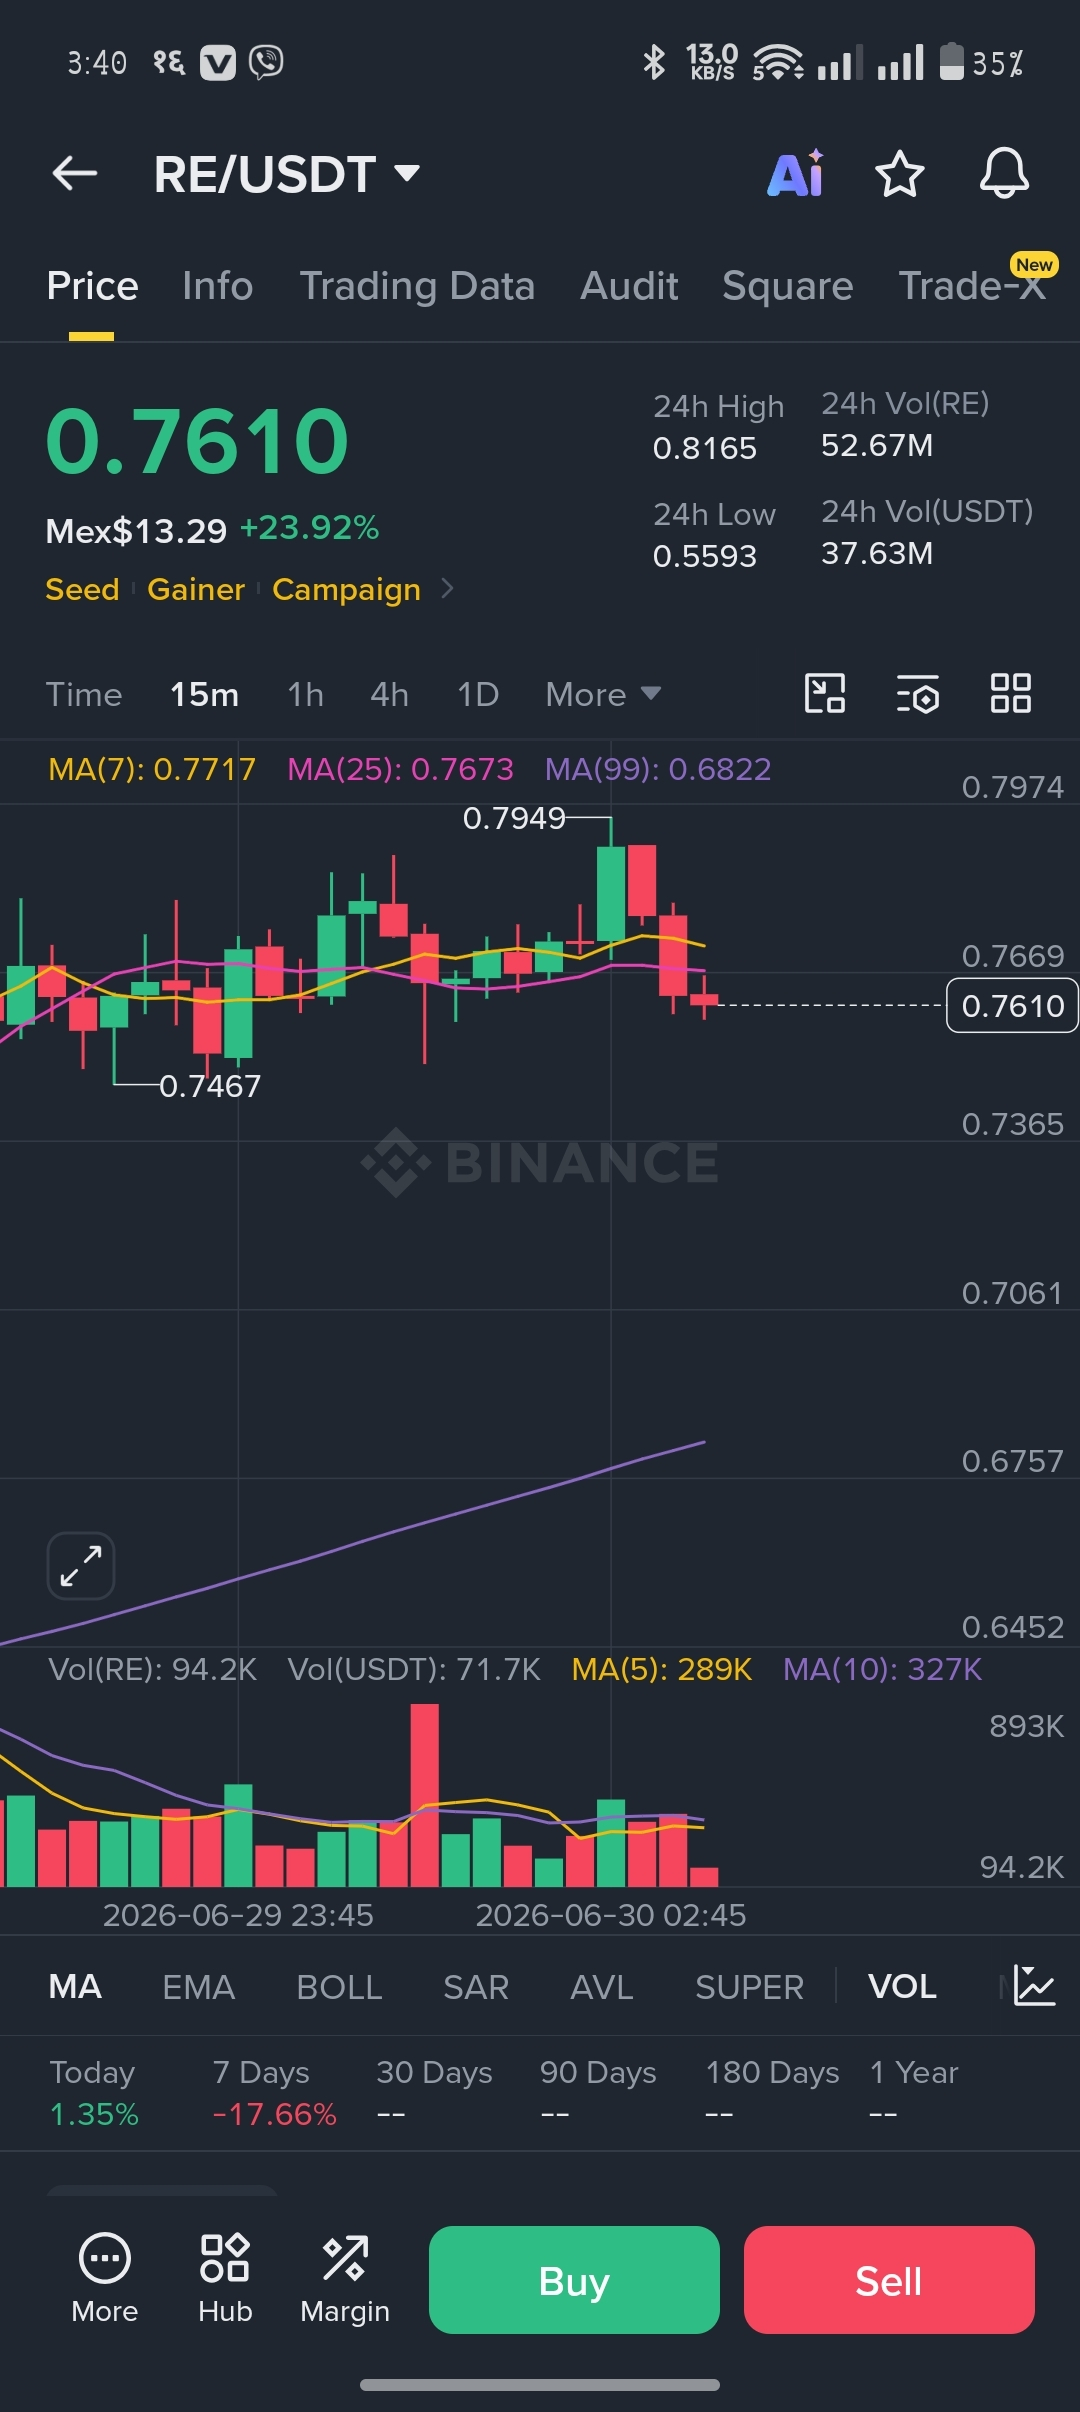The height and width of the screenshot is (2412, 1080).
Task: Switch to the Price tab
Action: point(92,286)
